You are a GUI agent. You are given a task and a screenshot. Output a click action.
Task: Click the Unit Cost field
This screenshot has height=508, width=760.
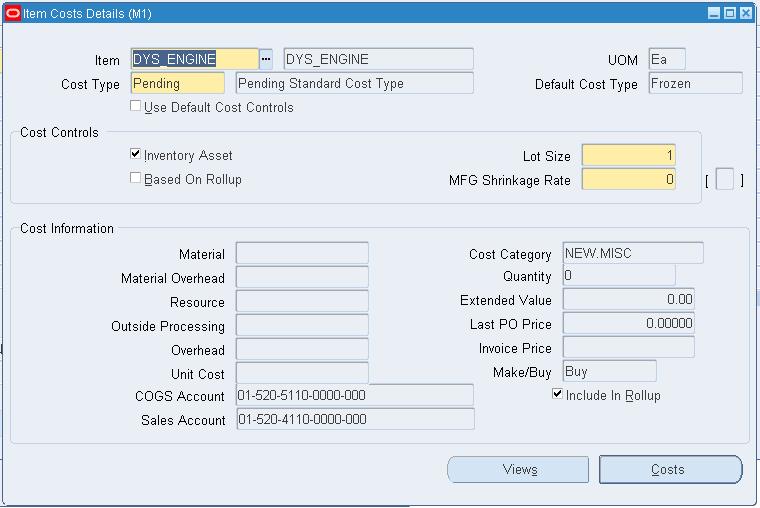302,373
